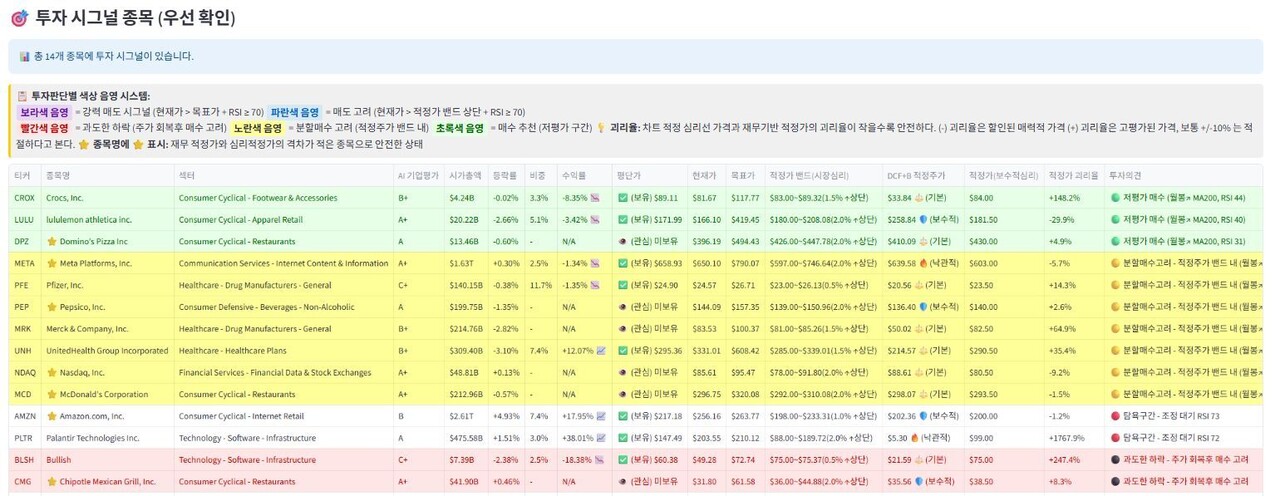Click the UnitedHealth Group Incorporated name cell
Viewport: 1280px width, 496px height.
point(107,351)
